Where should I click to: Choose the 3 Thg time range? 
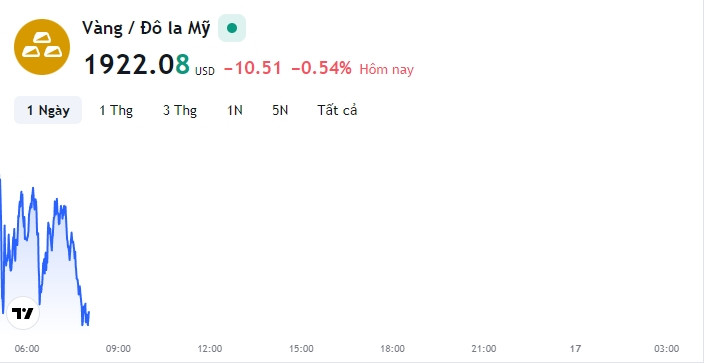point(180,110)
